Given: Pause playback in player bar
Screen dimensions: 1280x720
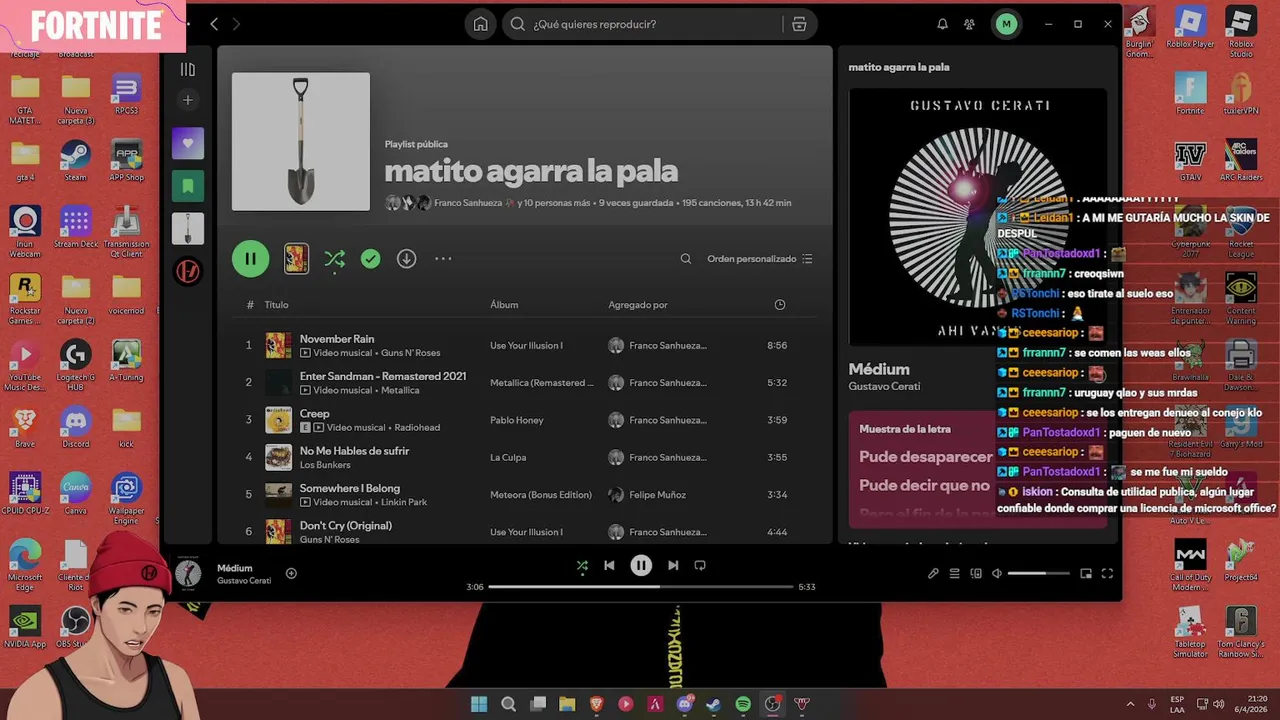Looking at the screenshot, I should point(641,565).
